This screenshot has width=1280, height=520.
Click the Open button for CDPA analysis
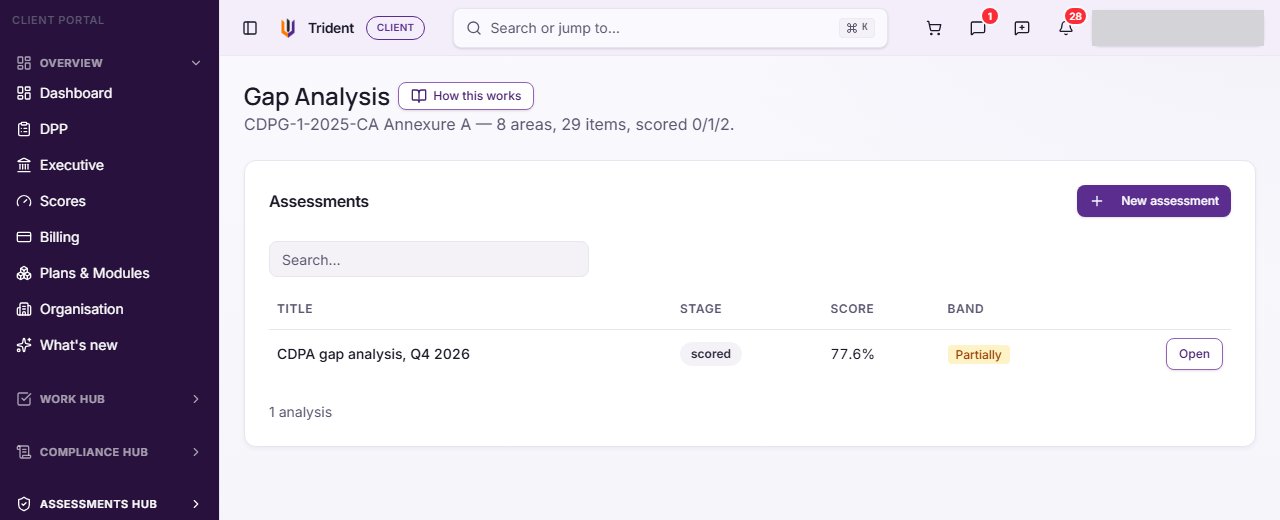[x=1194, y=354]
